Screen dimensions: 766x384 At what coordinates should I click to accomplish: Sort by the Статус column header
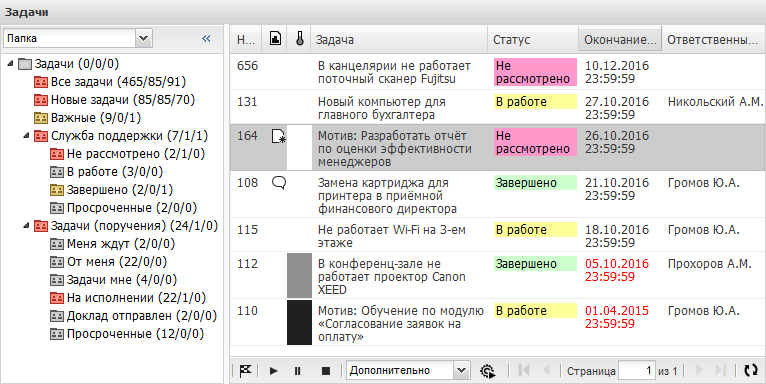533,40
